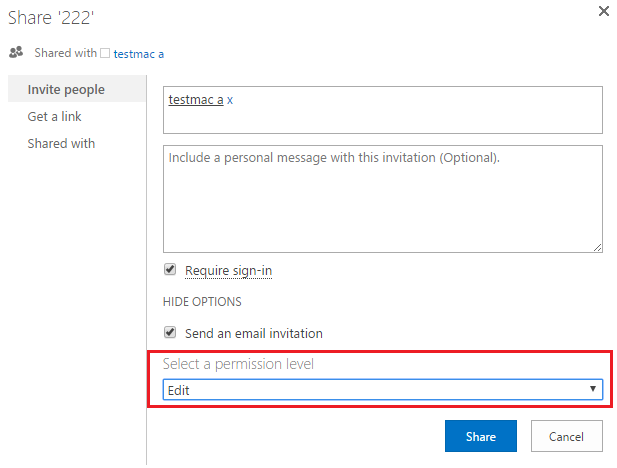The width and height of the screenshot is (617, 468).
Task: Close the Share dialog with X
Action: [603, 12]
